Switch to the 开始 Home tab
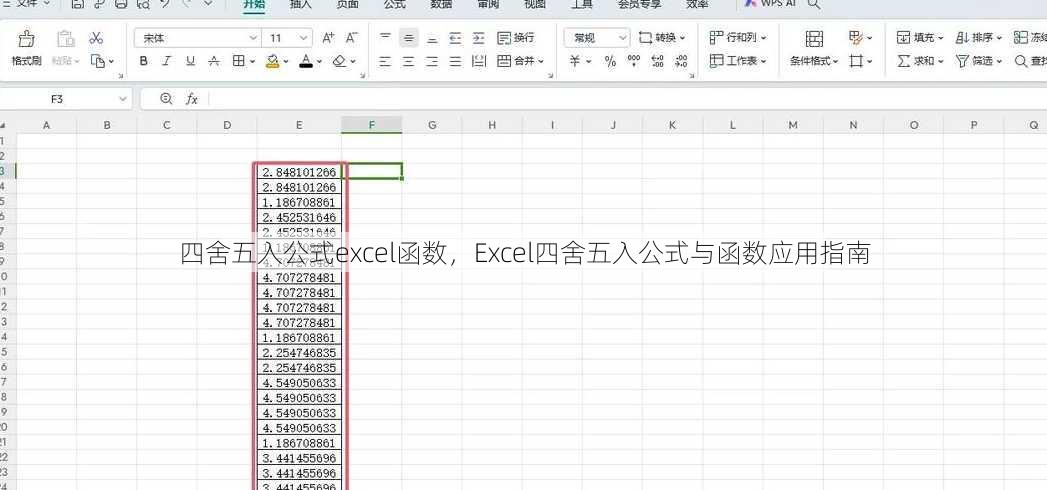Image resolution: width=1047 pixels, height=490 pixels. point(254,4)
